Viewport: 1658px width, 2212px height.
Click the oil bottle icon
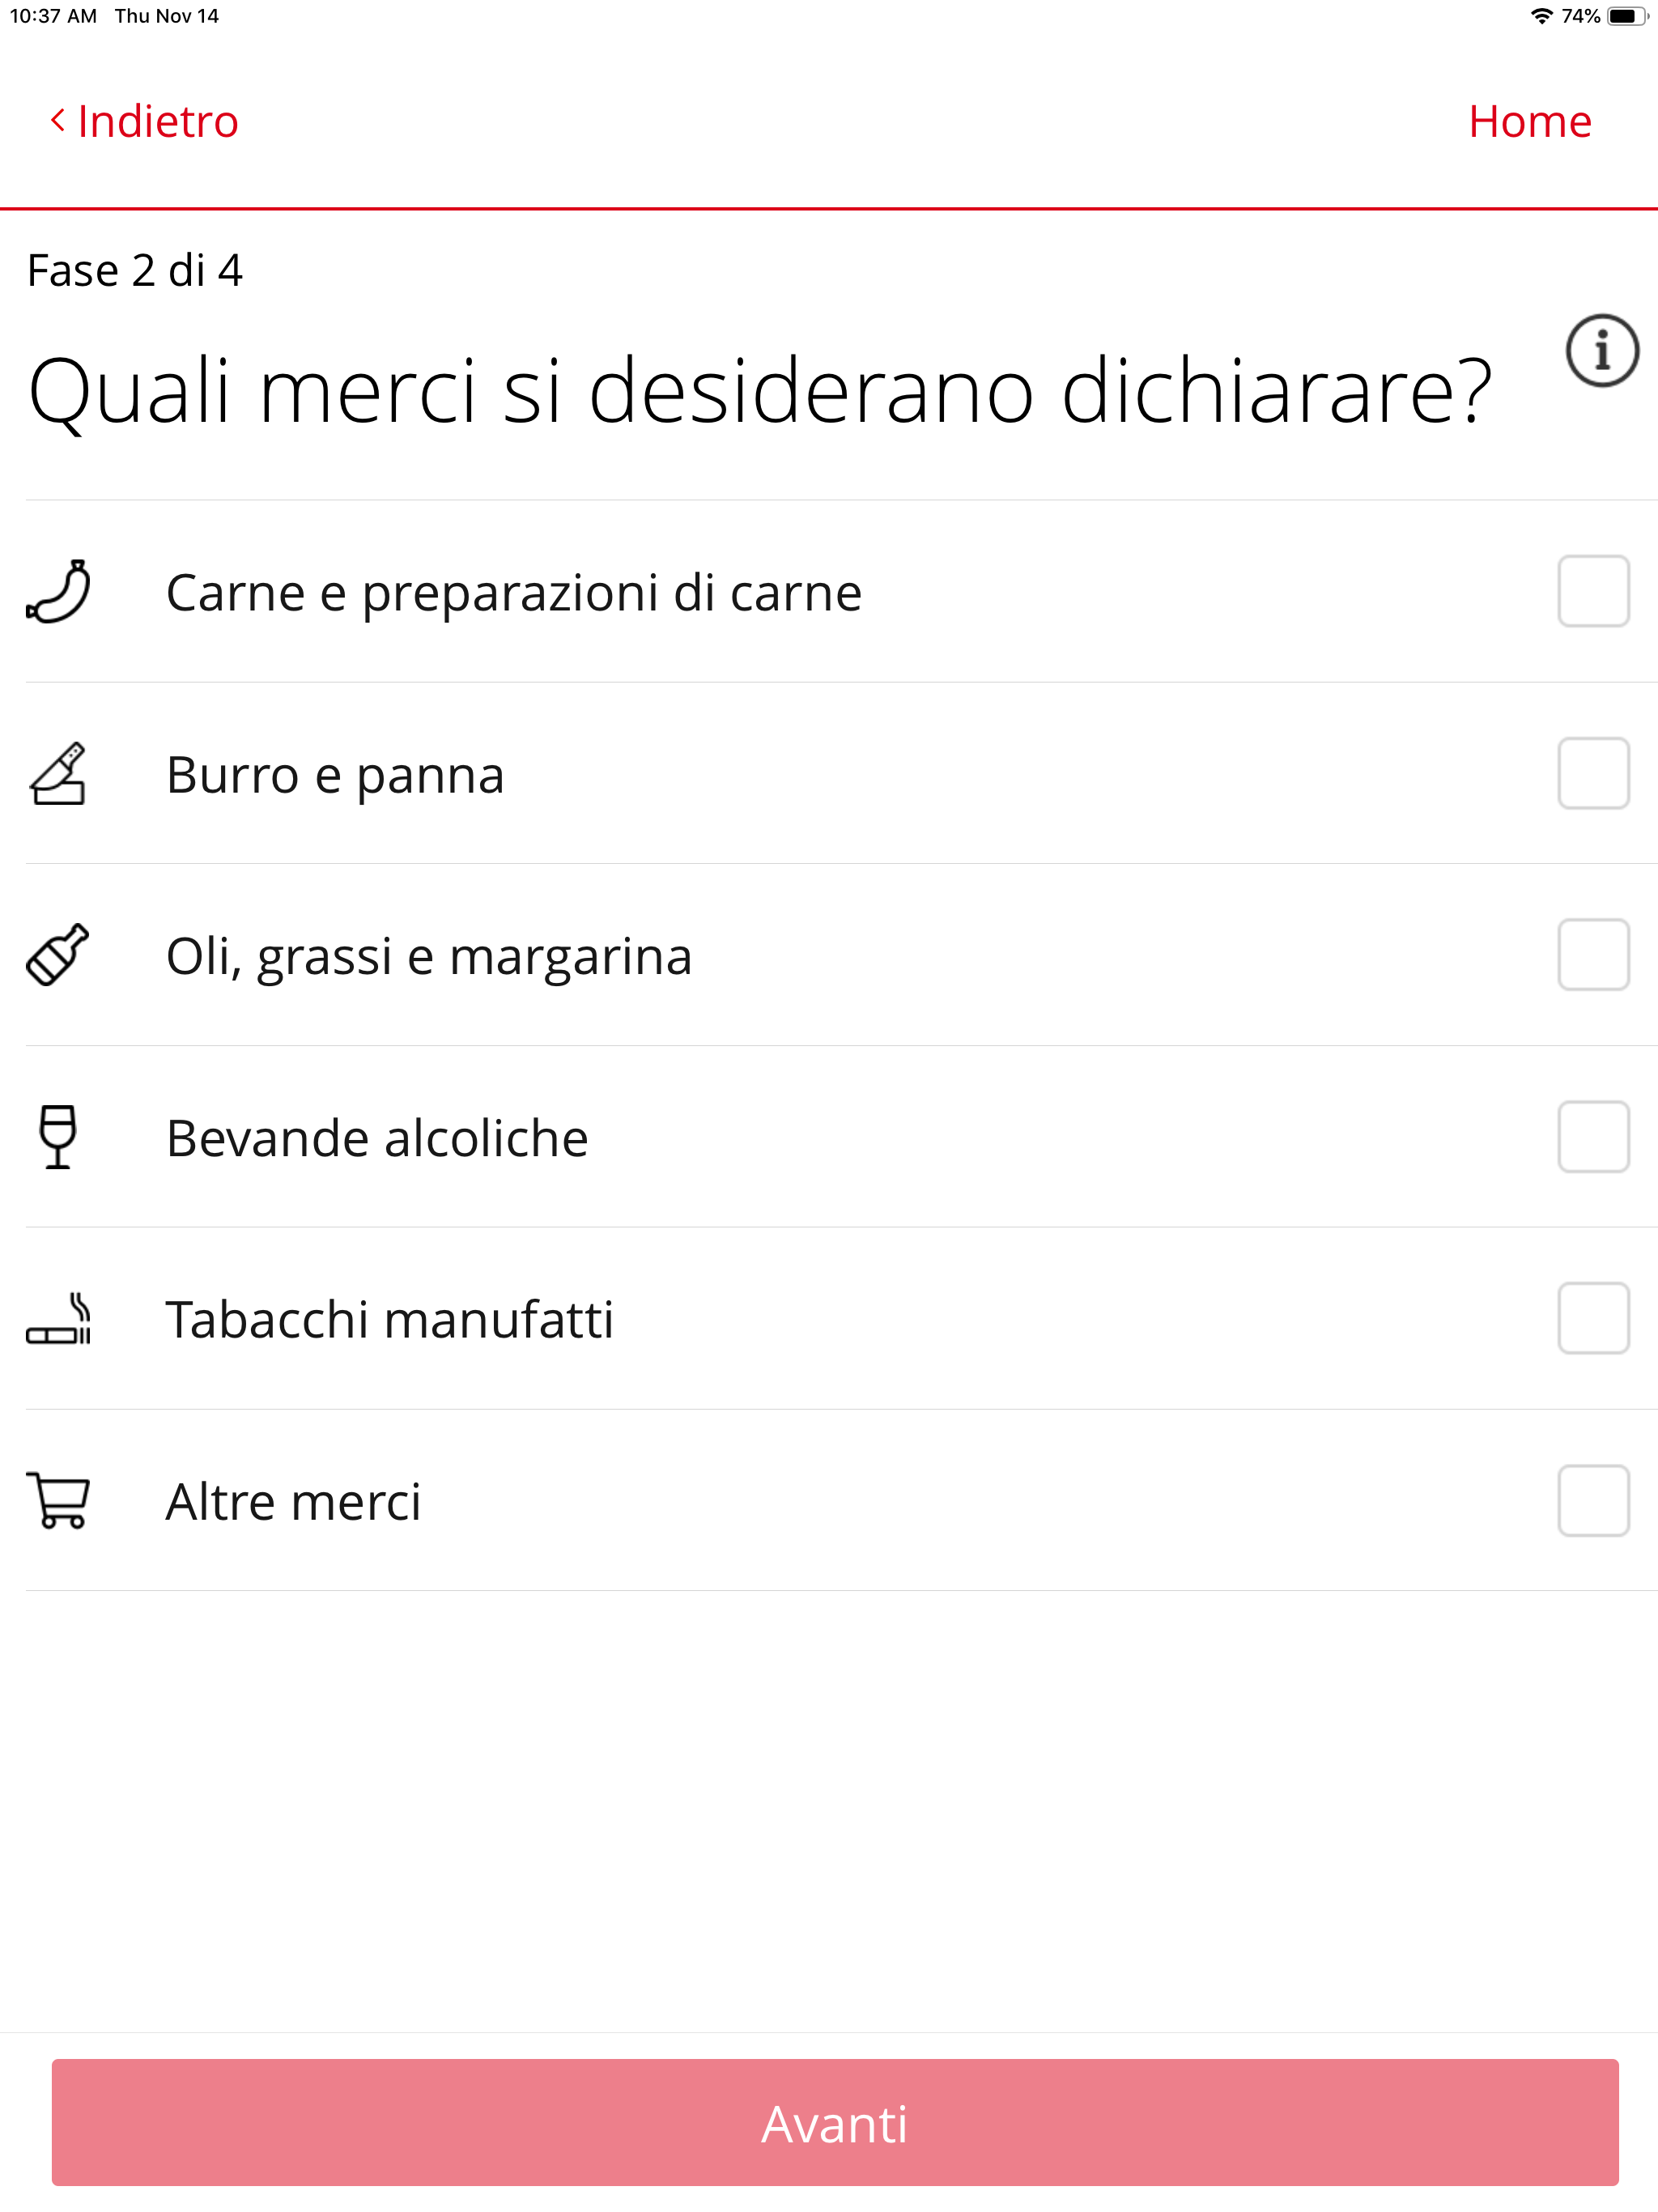[58, 955]
